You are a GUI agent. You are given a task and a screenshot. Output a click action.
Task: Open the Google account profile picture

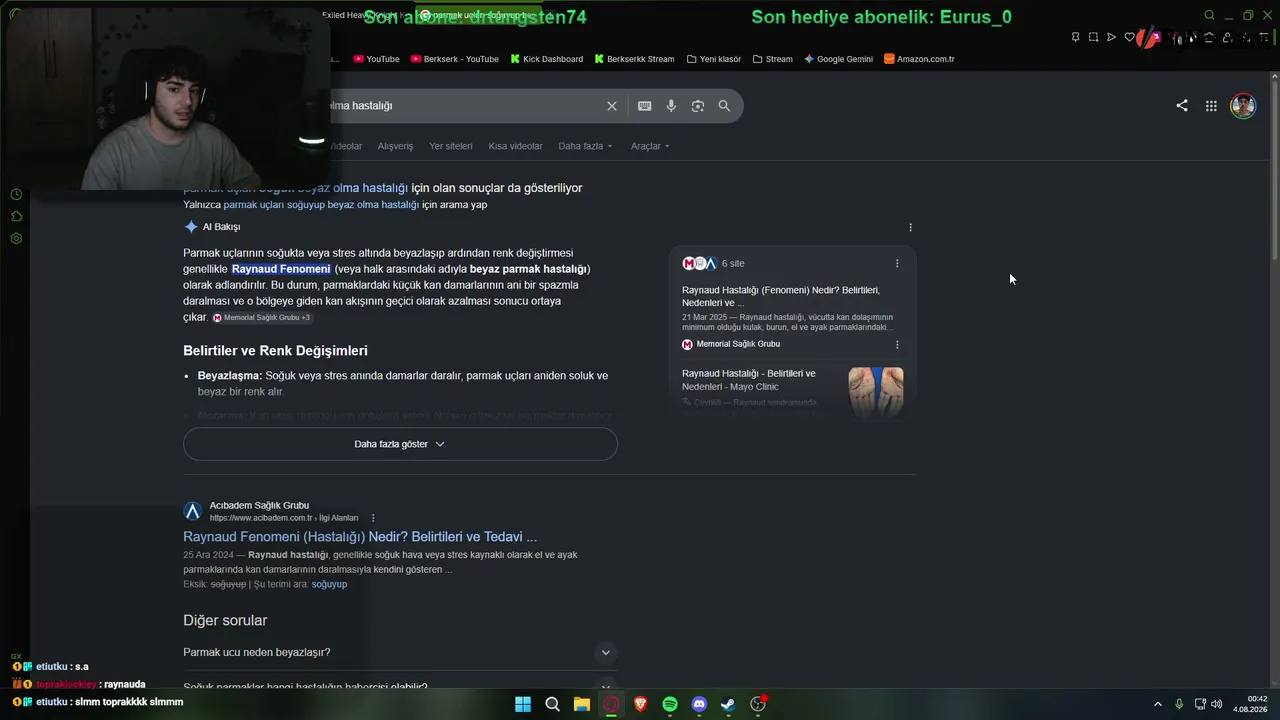tap(1243, 106)
